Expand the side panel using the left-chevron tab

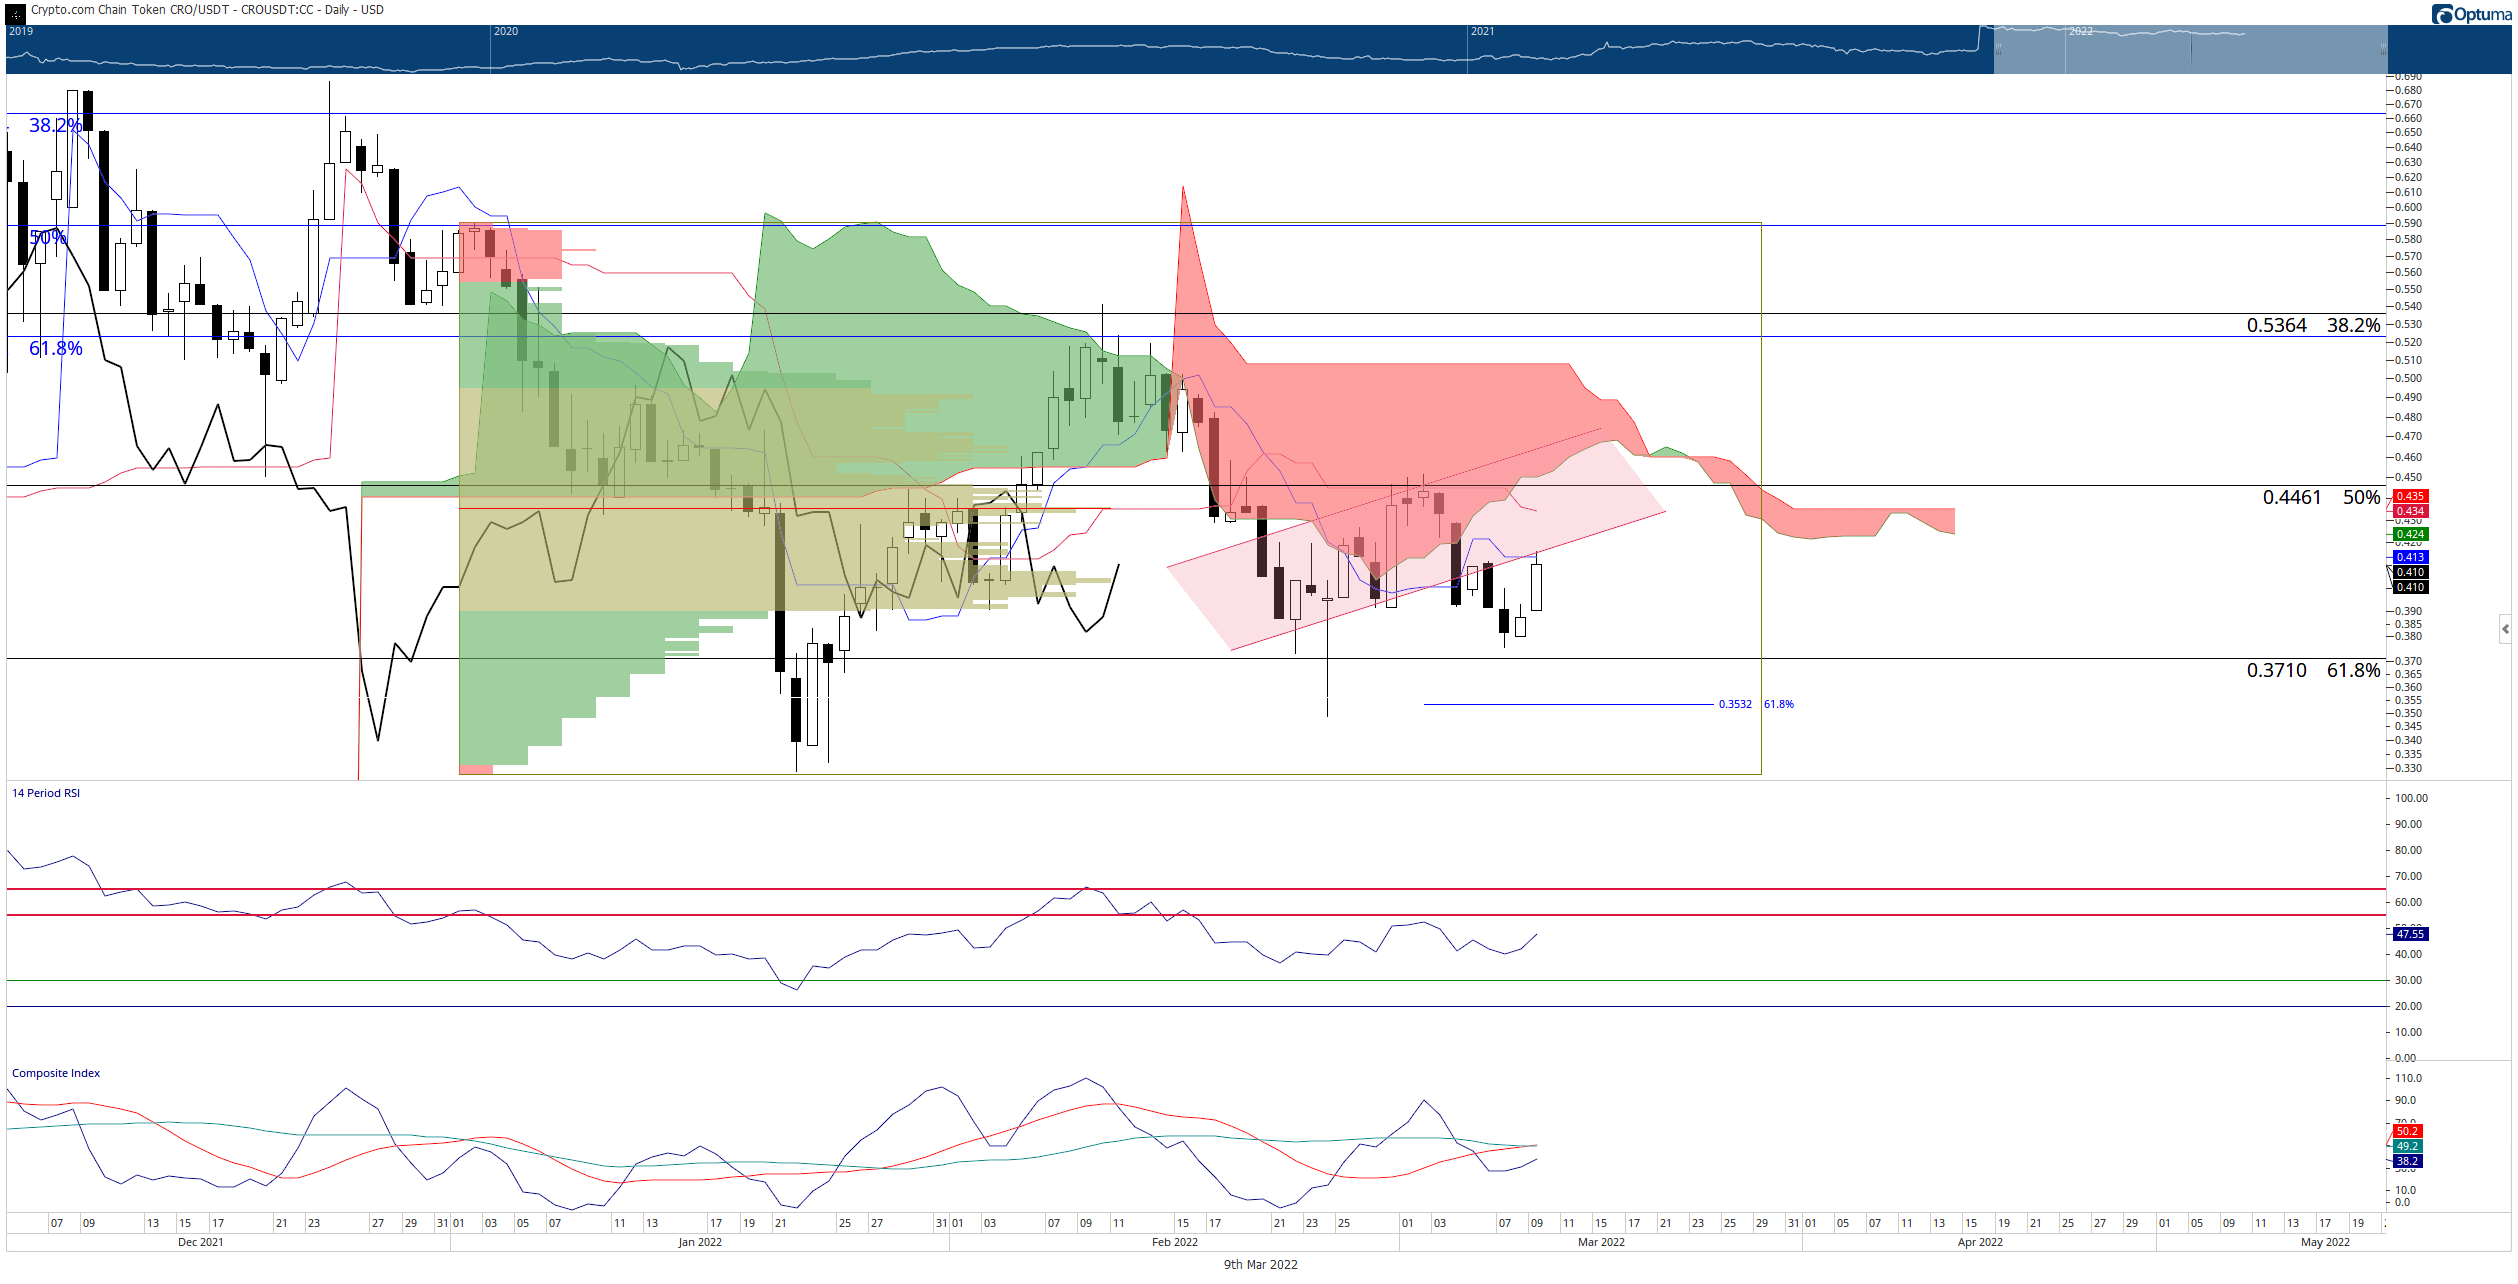click(x=2505, y=629)
